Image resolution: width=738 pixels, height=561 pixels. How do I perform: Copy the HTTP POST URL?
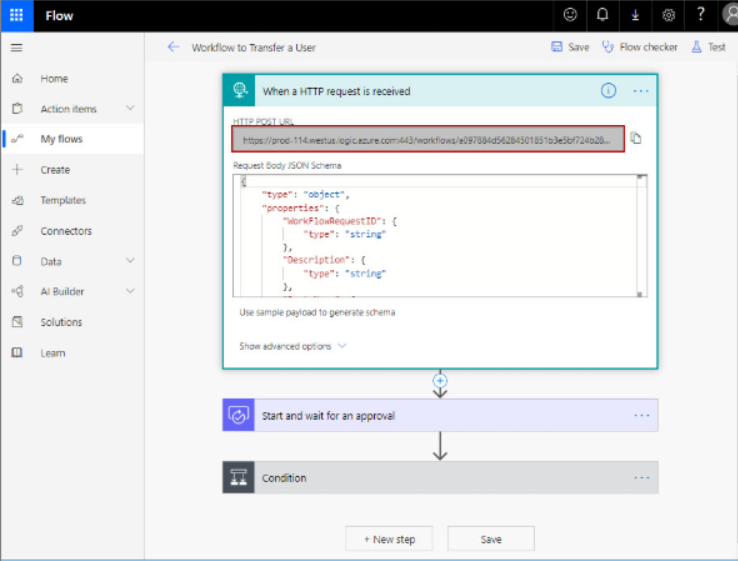(x=636, y=138)
